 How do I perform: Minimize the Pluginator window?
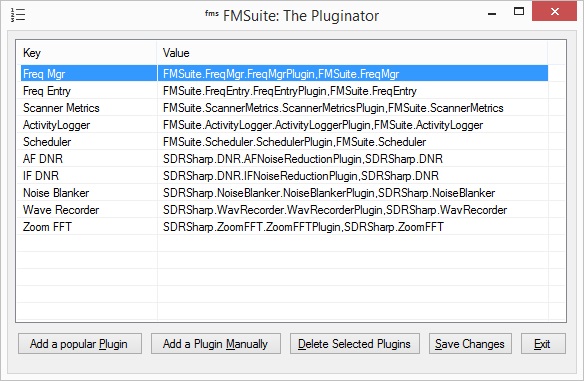492,14
